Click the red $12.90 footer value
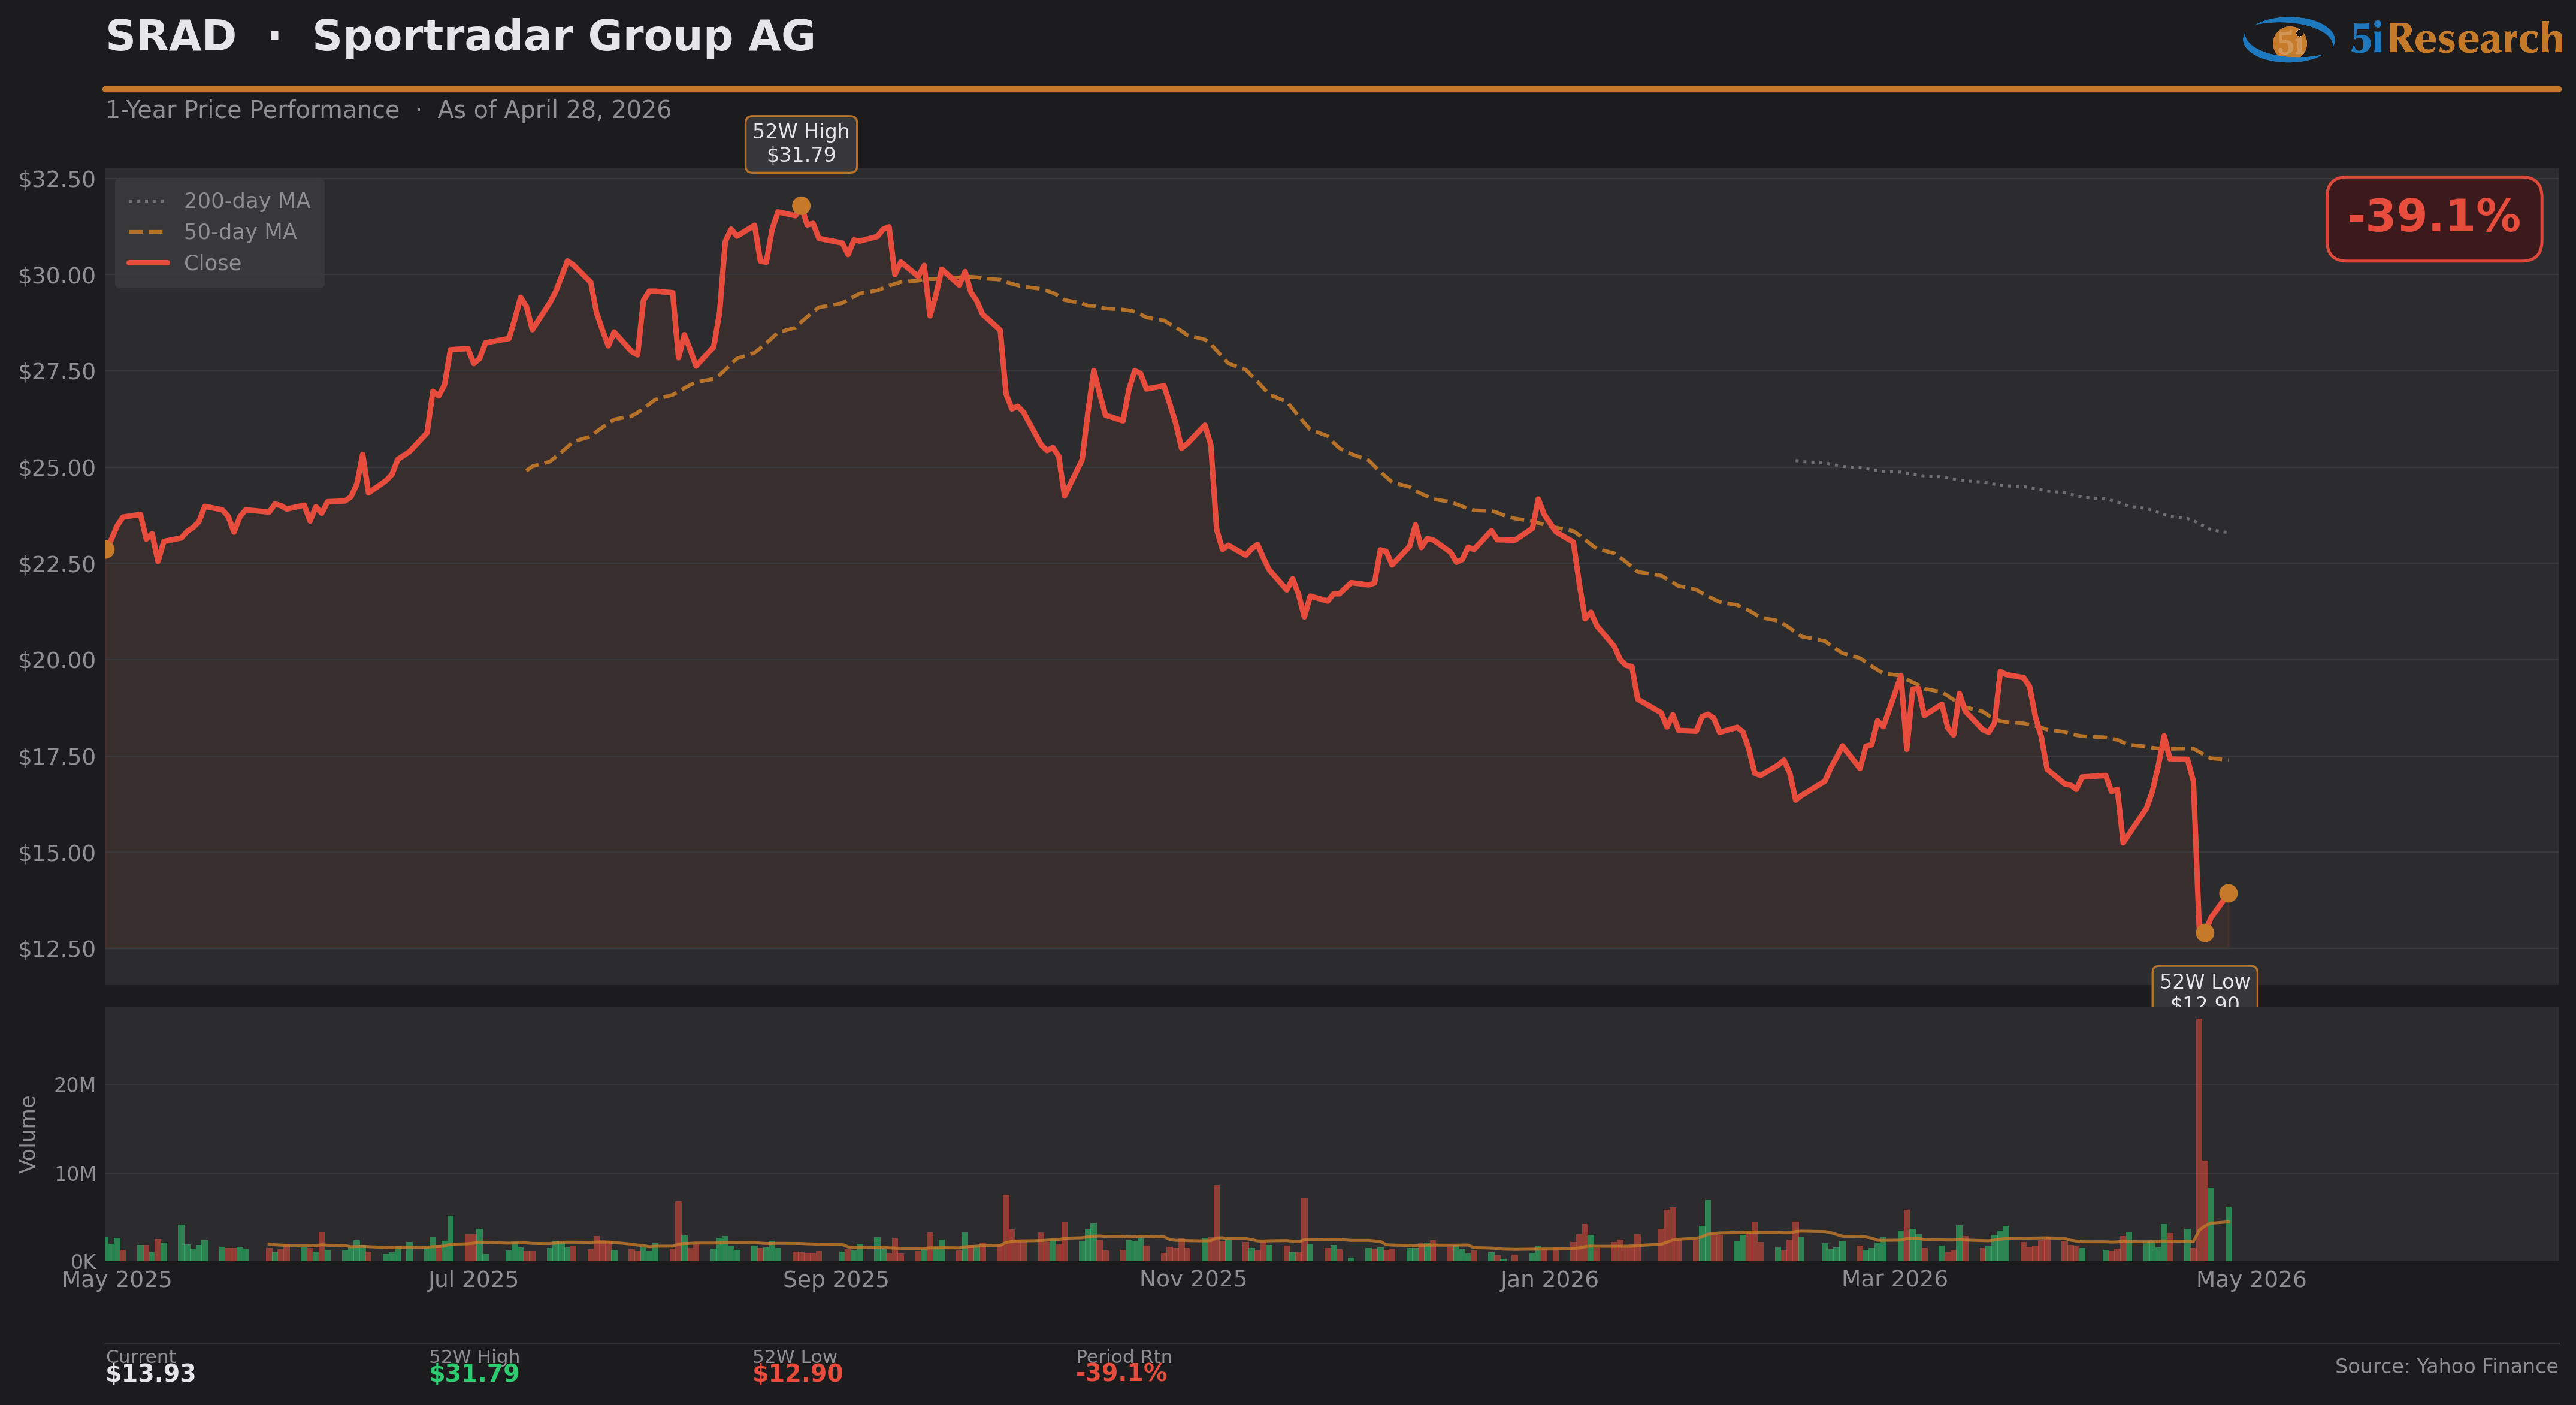This screenshot has width=2576, height=1405. (797, 1373)
